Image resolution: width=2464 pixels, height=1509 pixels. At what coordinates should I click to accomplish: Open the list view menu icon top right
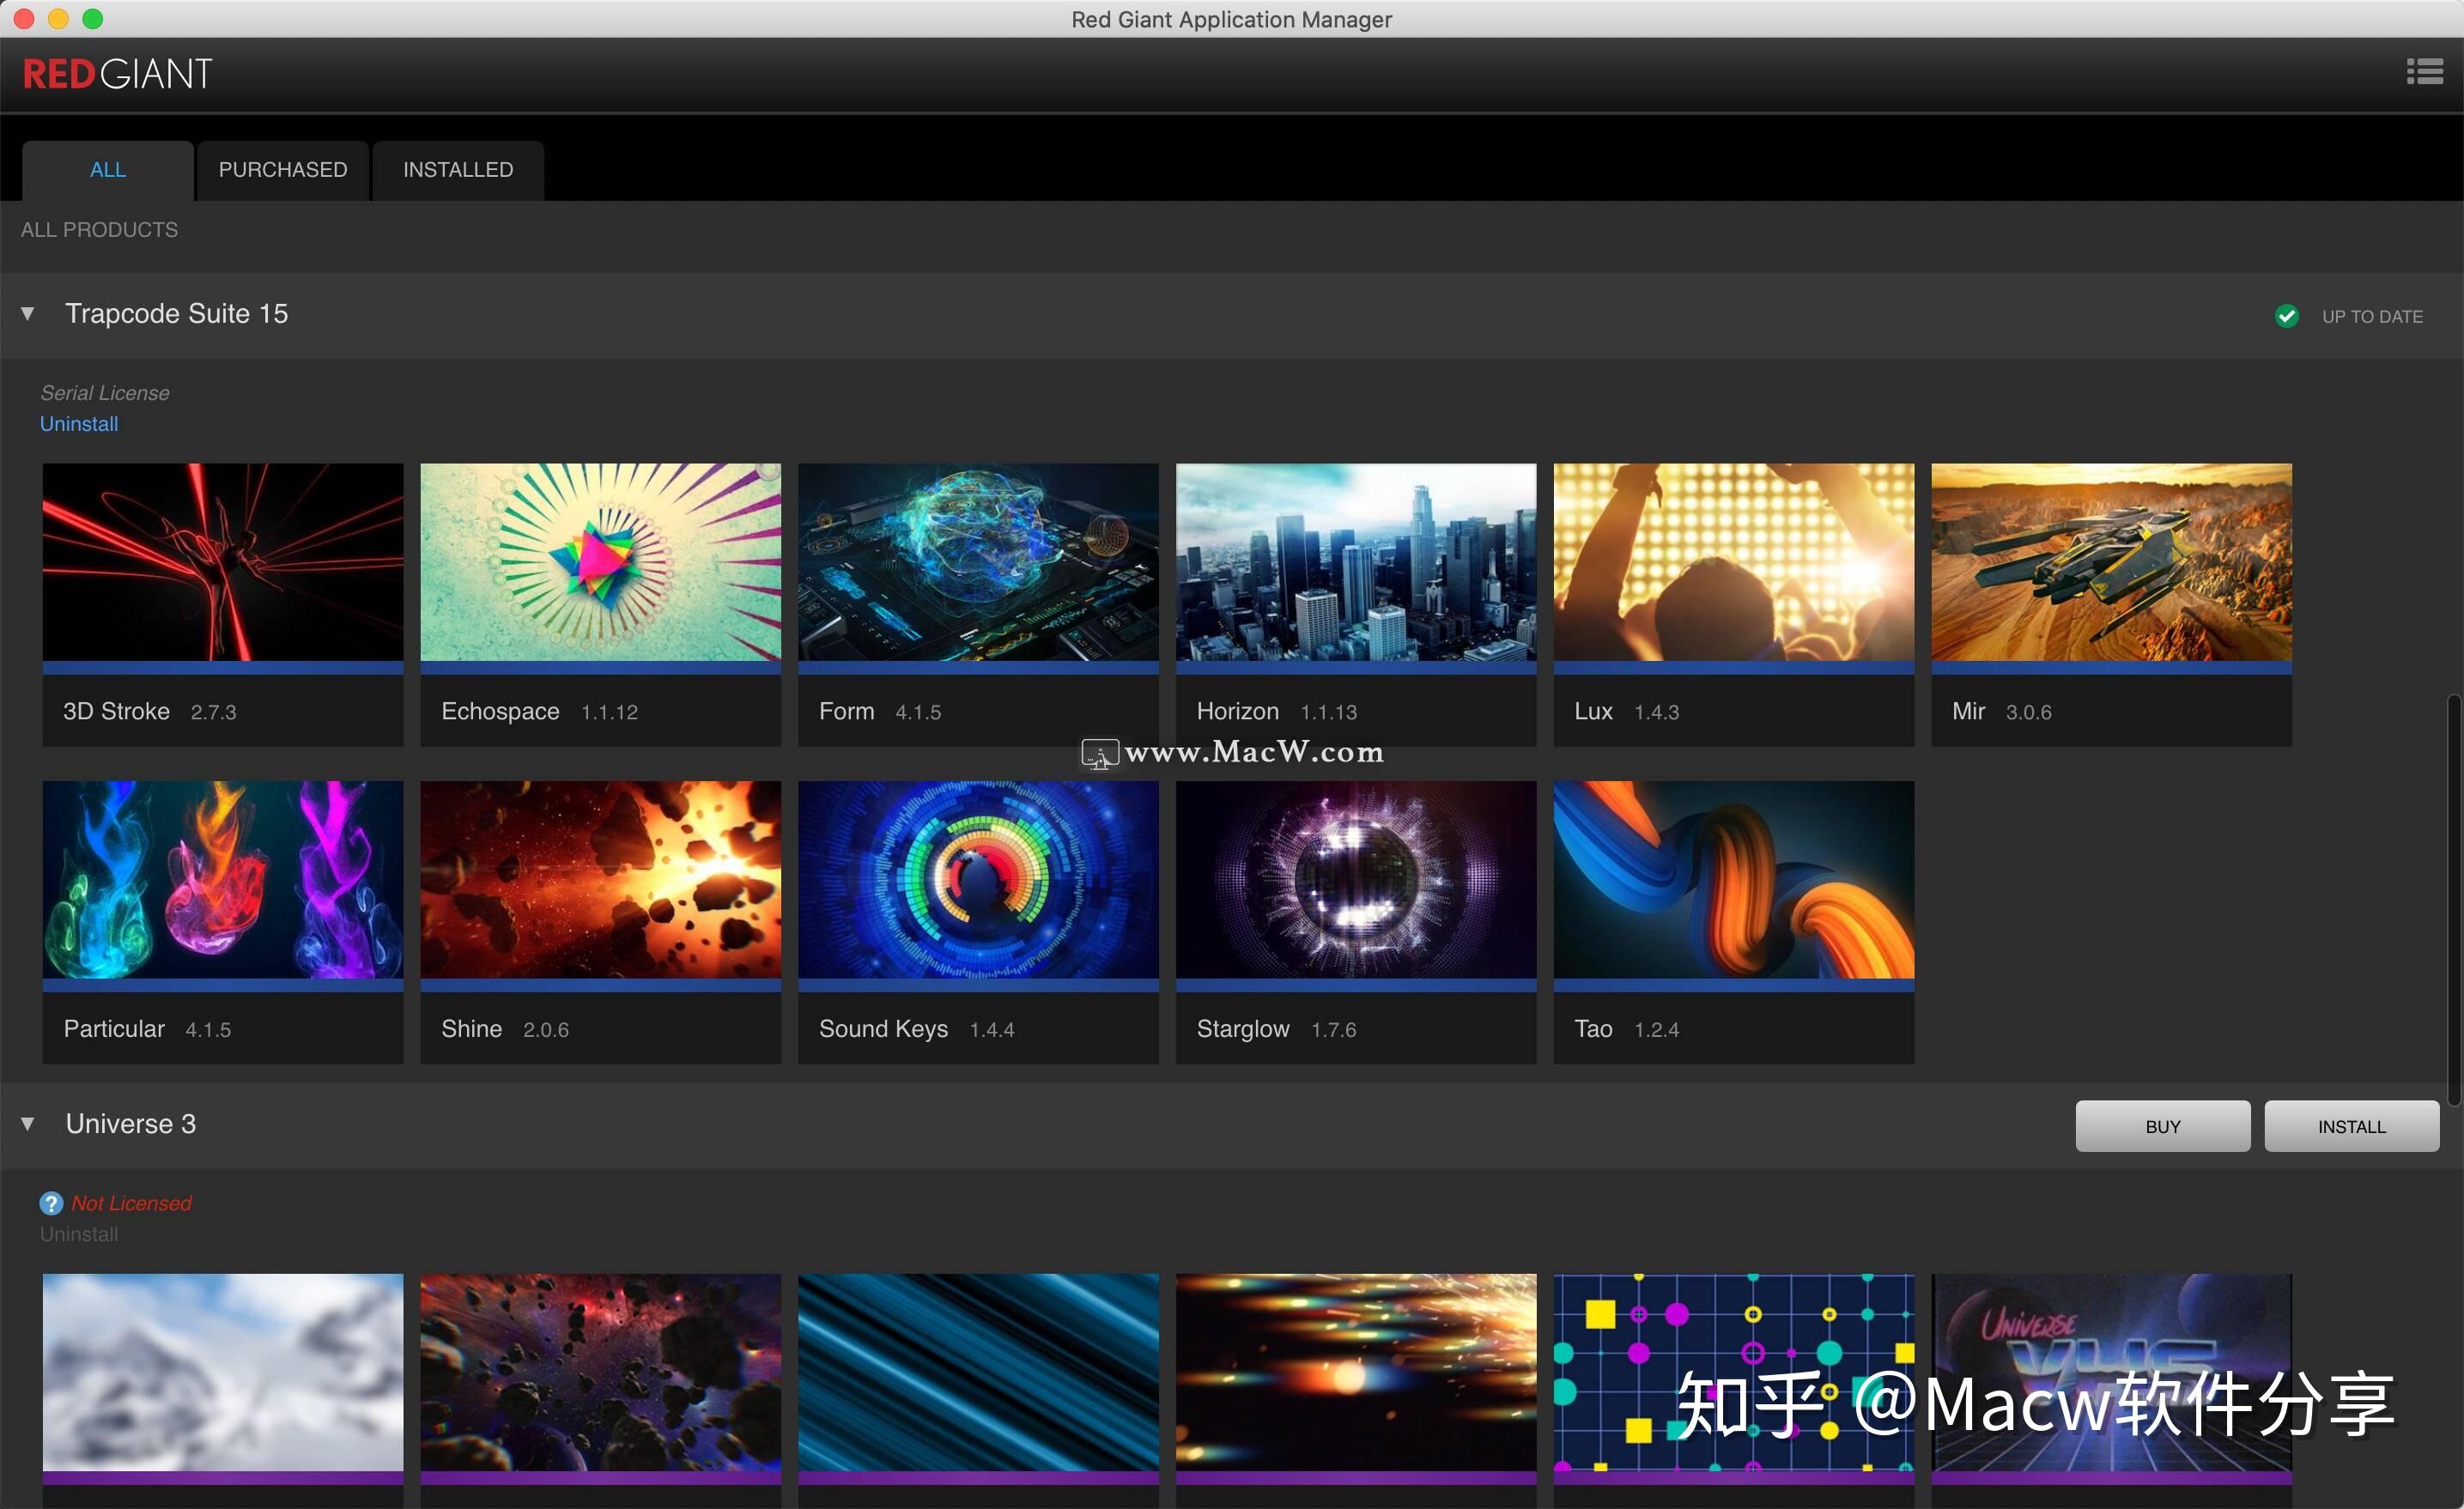(2424, 71)
